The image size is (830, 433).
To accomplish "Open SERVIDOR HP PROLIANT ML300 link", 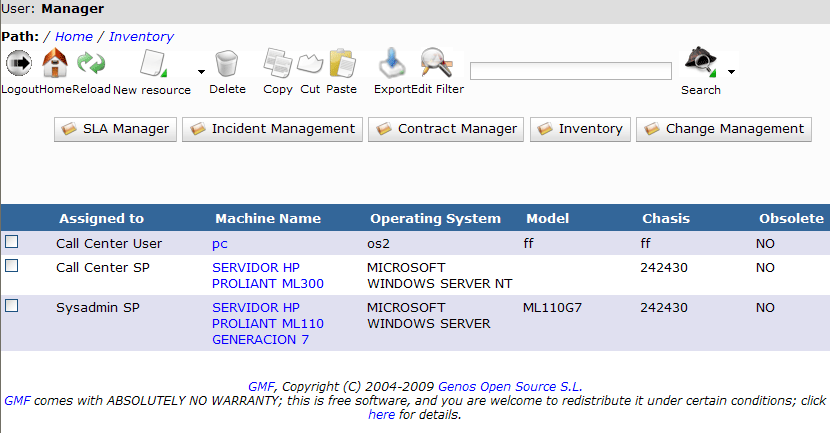I will pos(268,276).
